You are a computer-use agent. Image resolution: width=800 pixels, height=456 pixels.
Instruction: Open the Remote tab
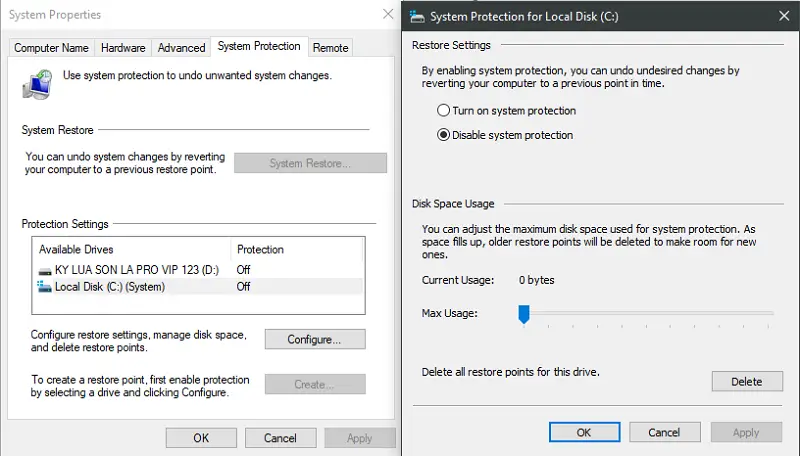tap(330, 48)
